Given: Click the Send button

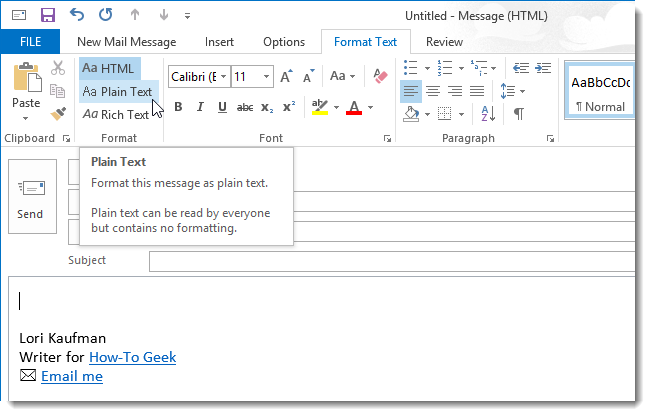Looking at the screenshot, I should [32, 196].
